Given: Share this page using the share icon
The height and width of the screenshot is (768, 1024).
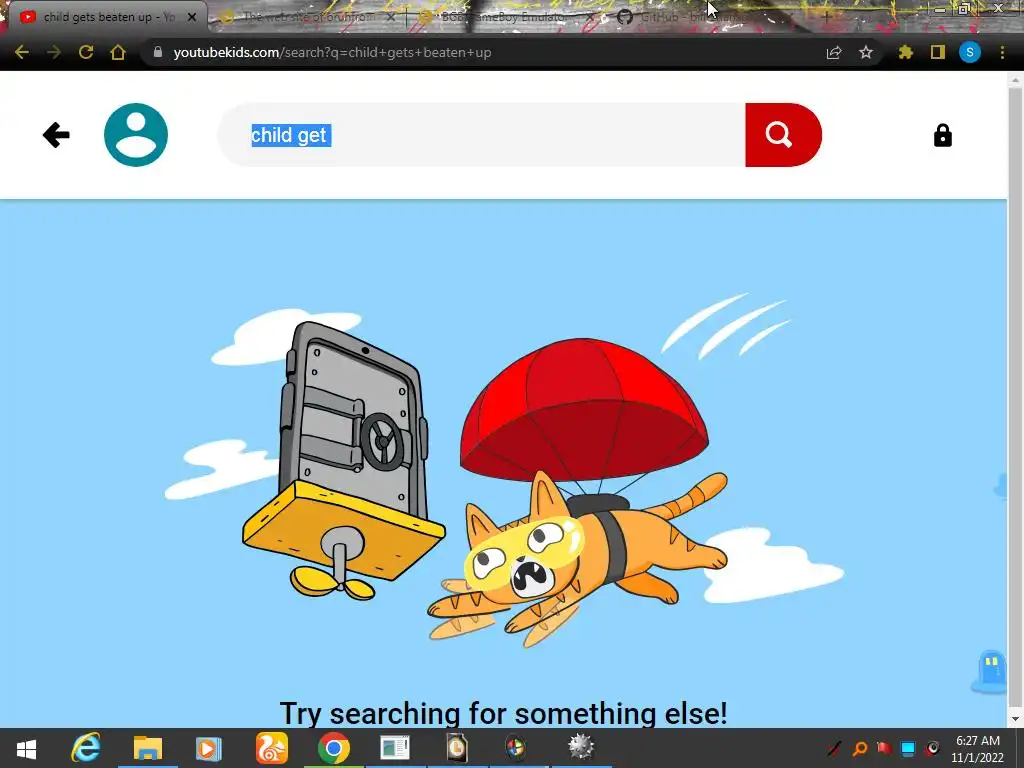Looking at the screenshot, I should pyautogui.click(x=834, y=52).
